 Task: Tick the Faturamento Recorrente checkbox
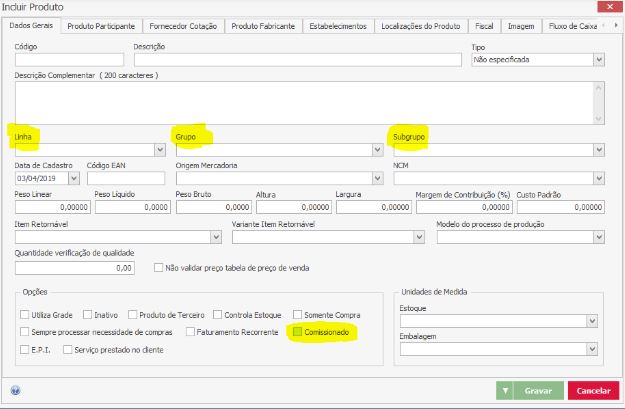[x=191, y=331]
